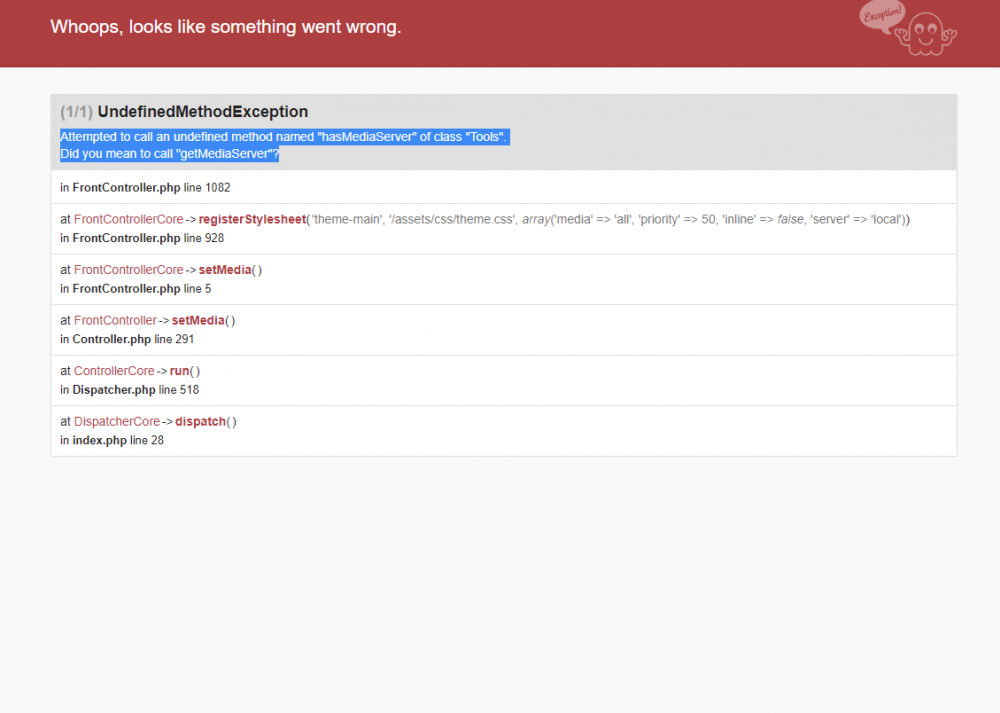Select the run() method in the trace
Image resolution: width=1000 pixels, height=713 pixels.
179,370
